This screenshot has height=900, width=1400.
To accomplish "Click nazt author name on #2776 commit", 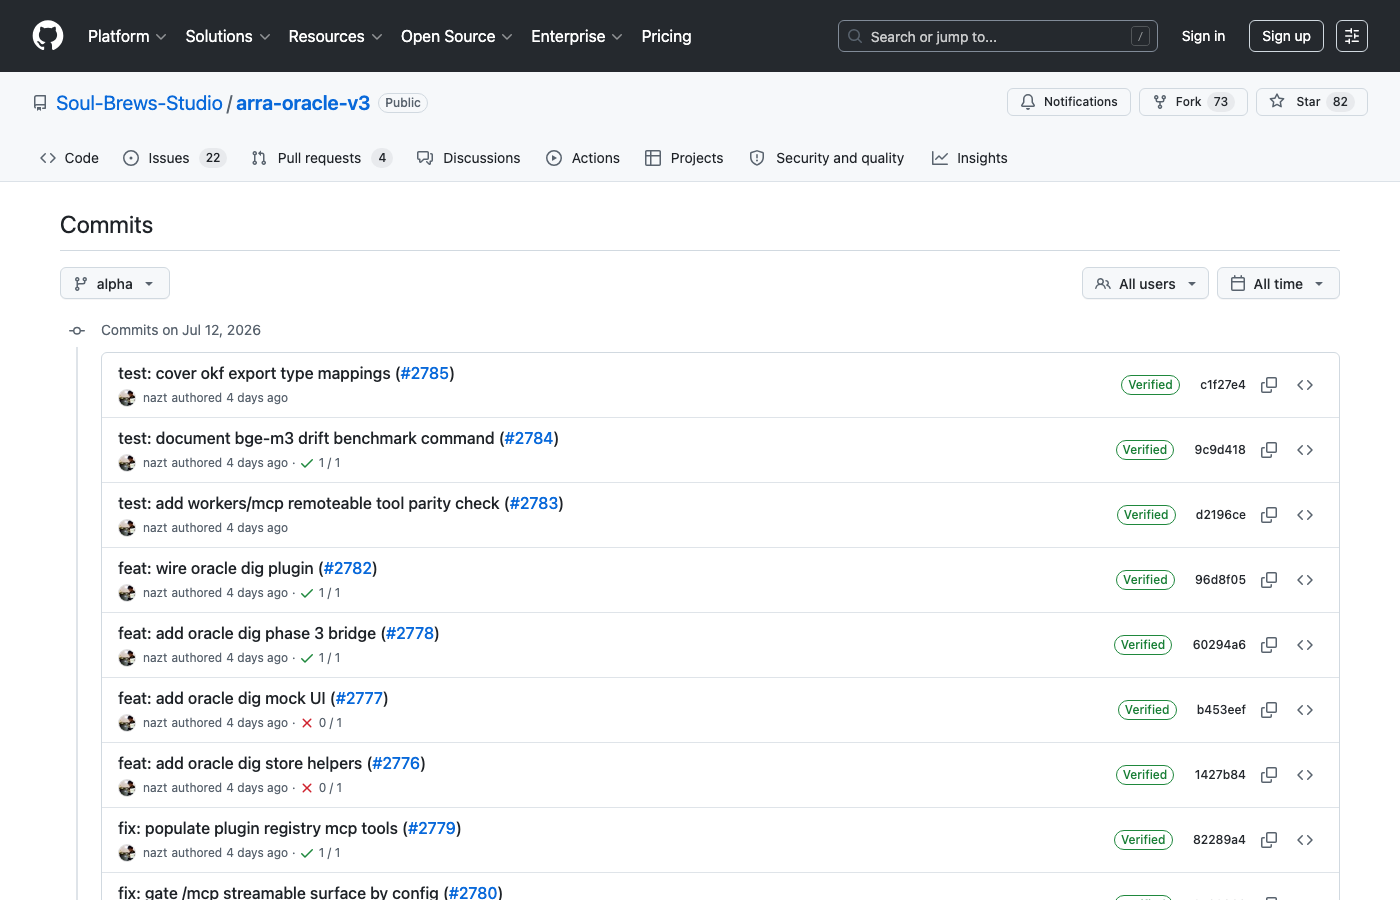I will (155, 788).
